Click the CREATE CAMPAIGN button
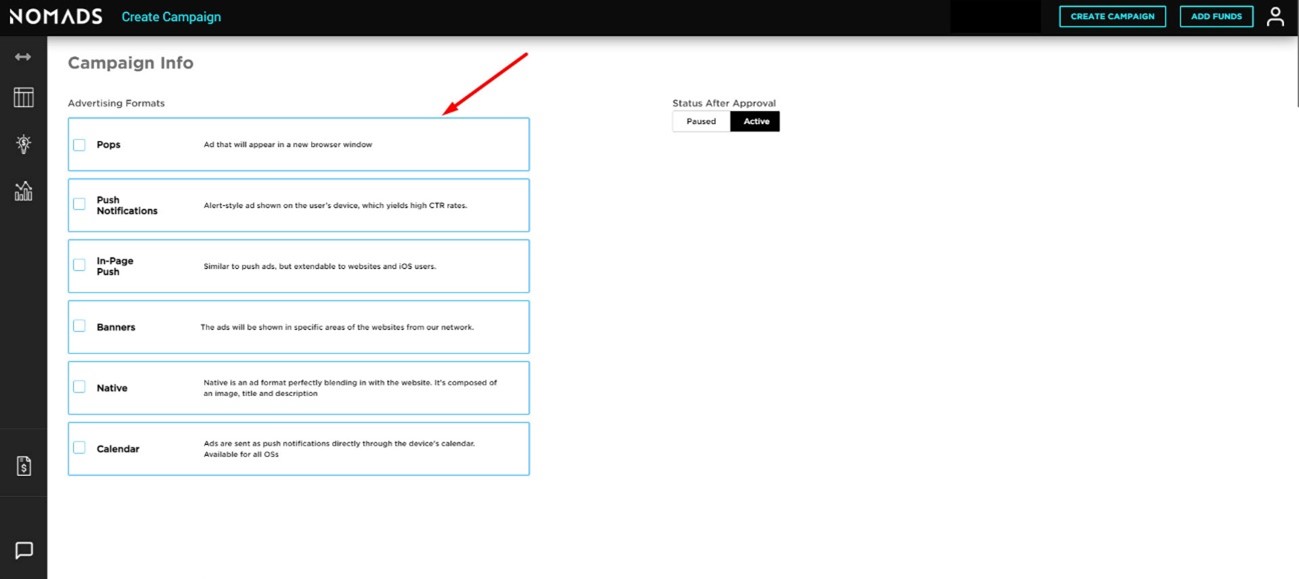The image size is (1299, 579). (1112, 16)
